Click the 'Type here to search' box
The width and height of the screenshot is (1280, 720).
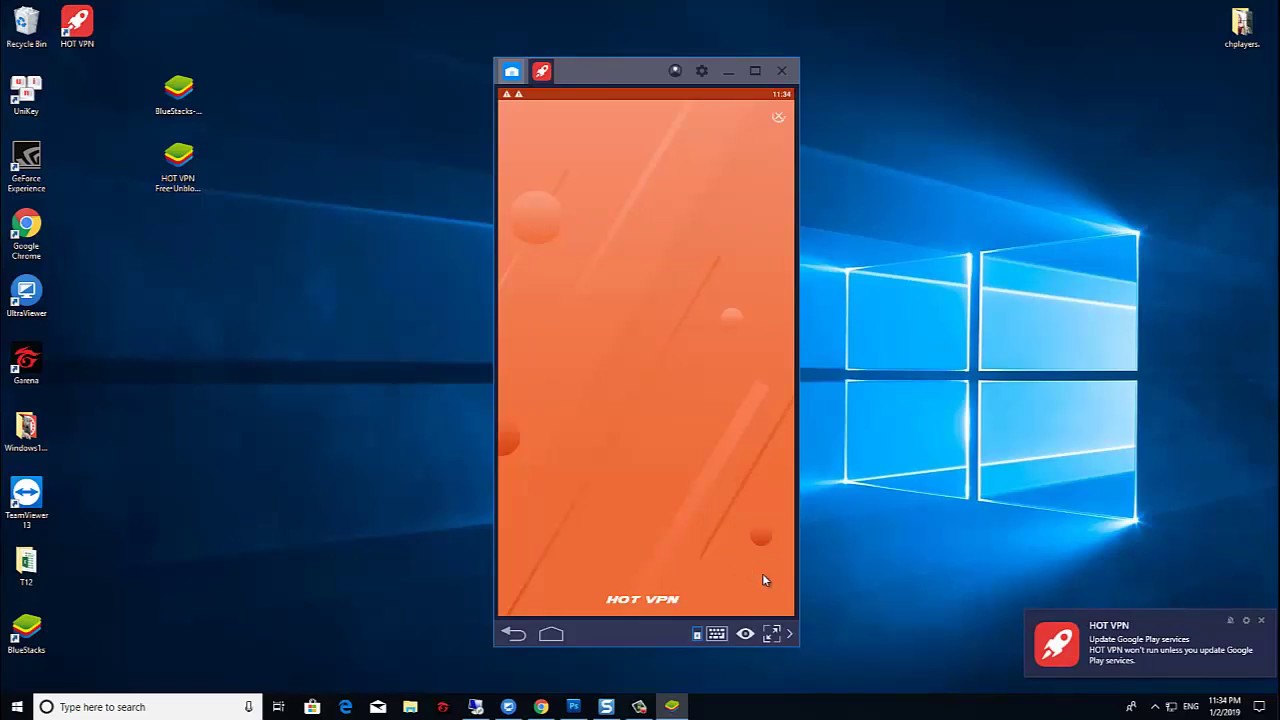click(x=148, y=707)
